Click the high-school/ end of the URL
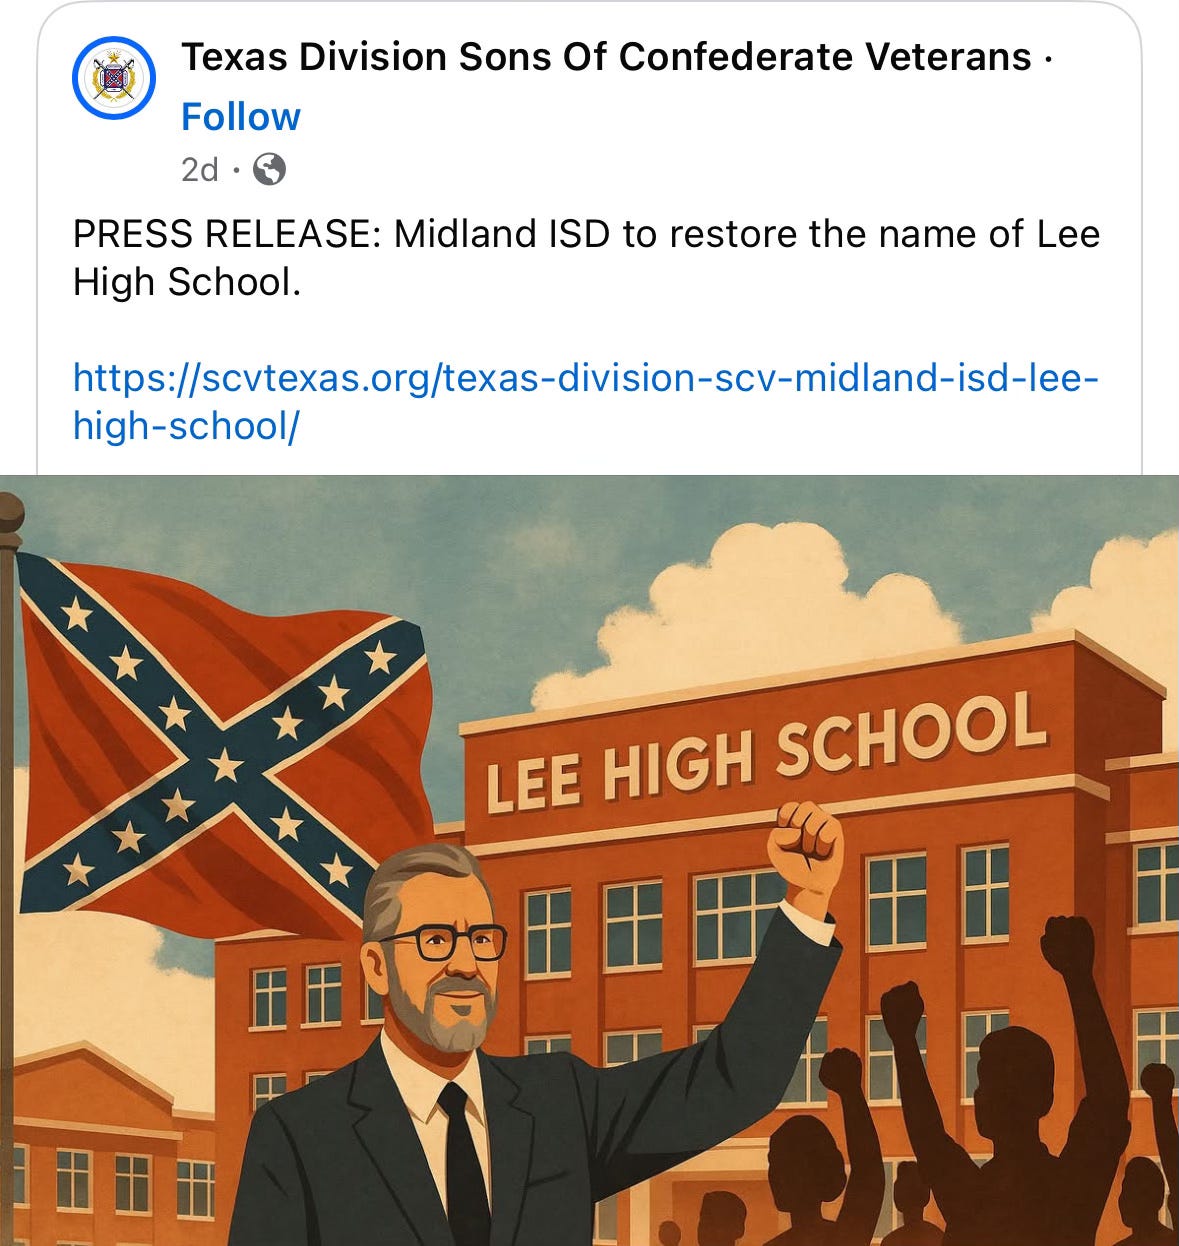The width and height of the screenshot is (1179, 1246). point(186,426)
